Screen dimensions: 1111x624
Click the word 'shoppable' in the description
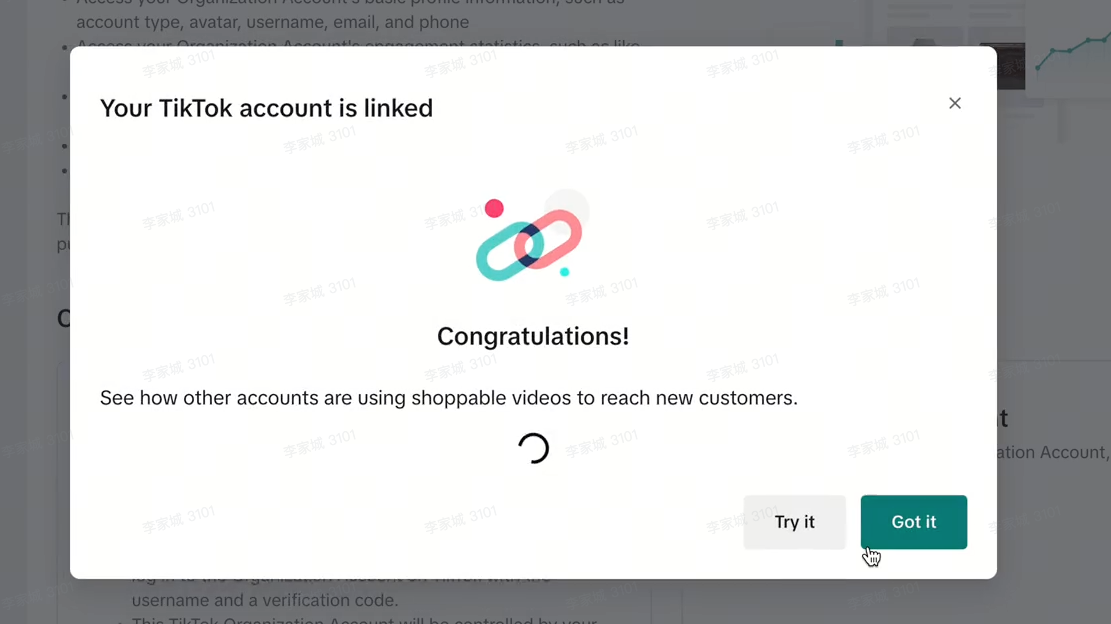(458, 398)
